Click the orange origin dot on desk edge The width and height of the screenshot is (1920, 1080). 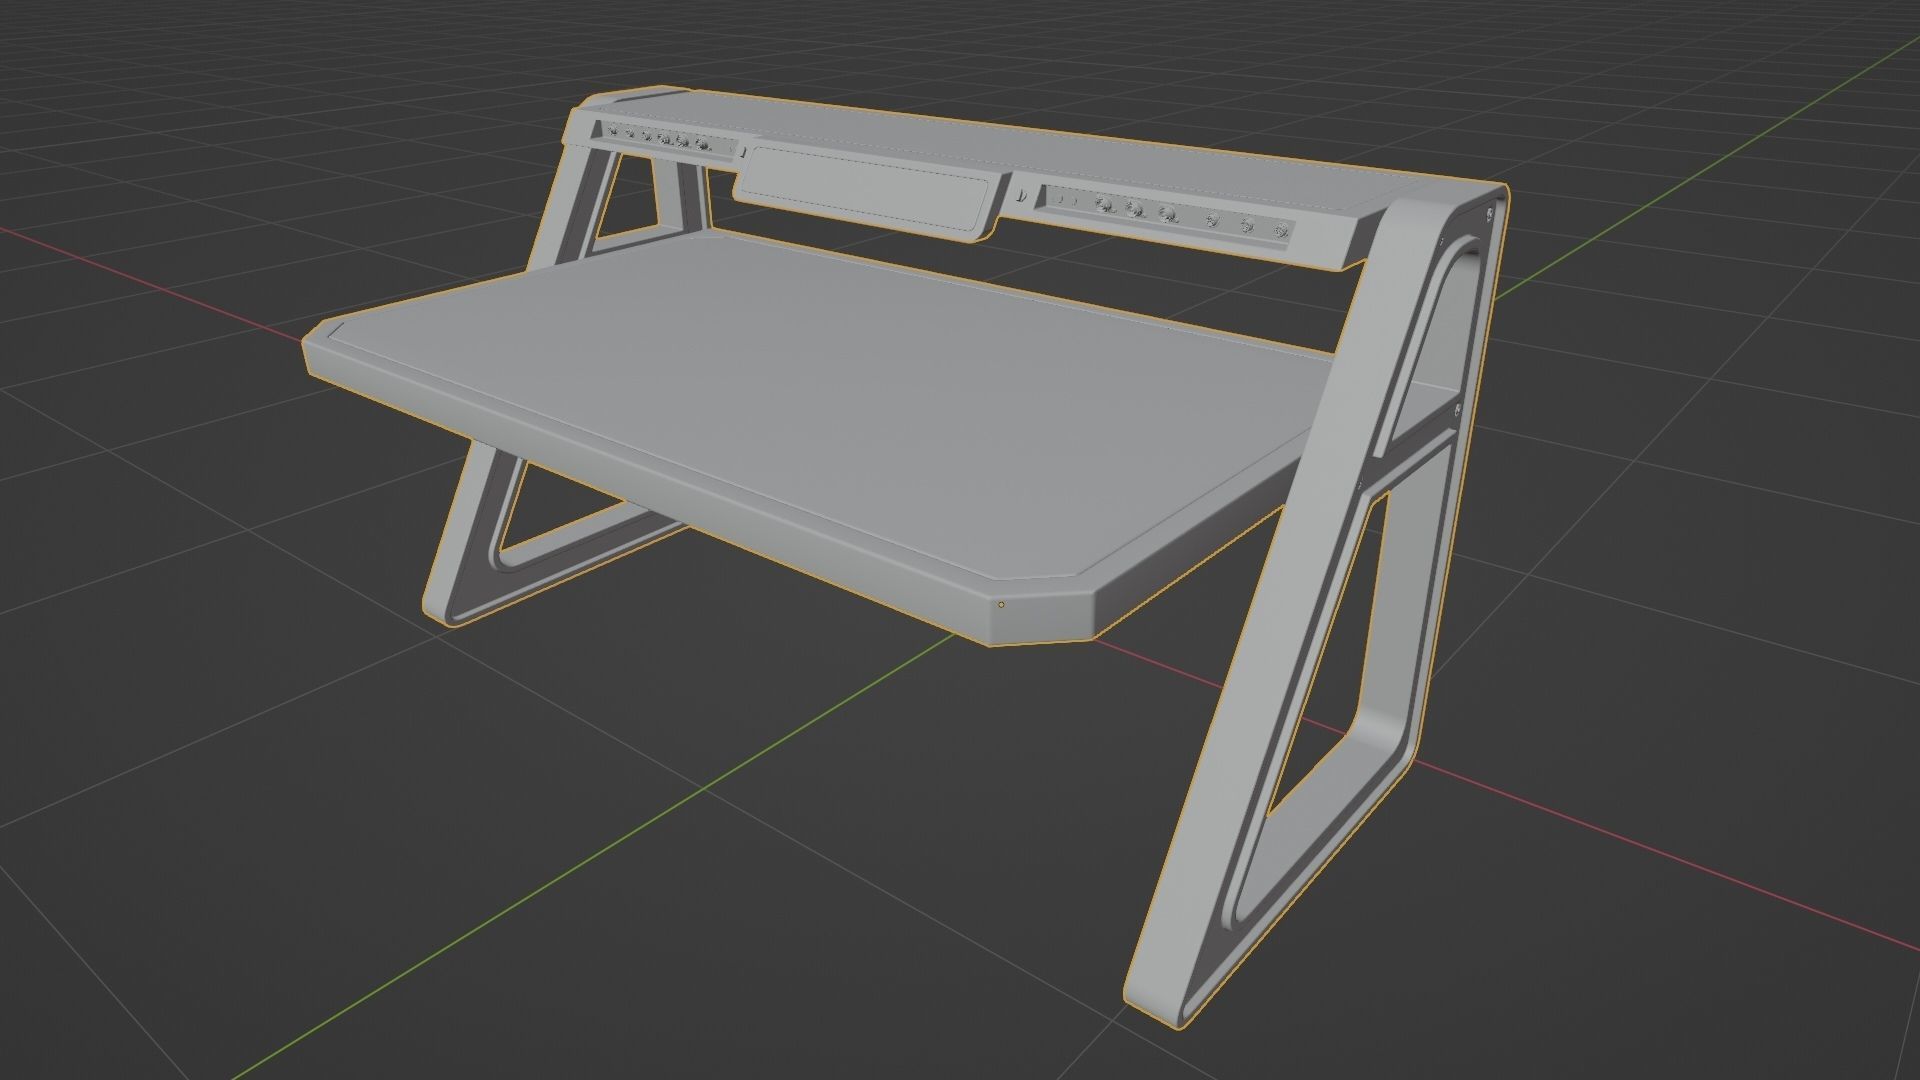tap(1002, 604)
